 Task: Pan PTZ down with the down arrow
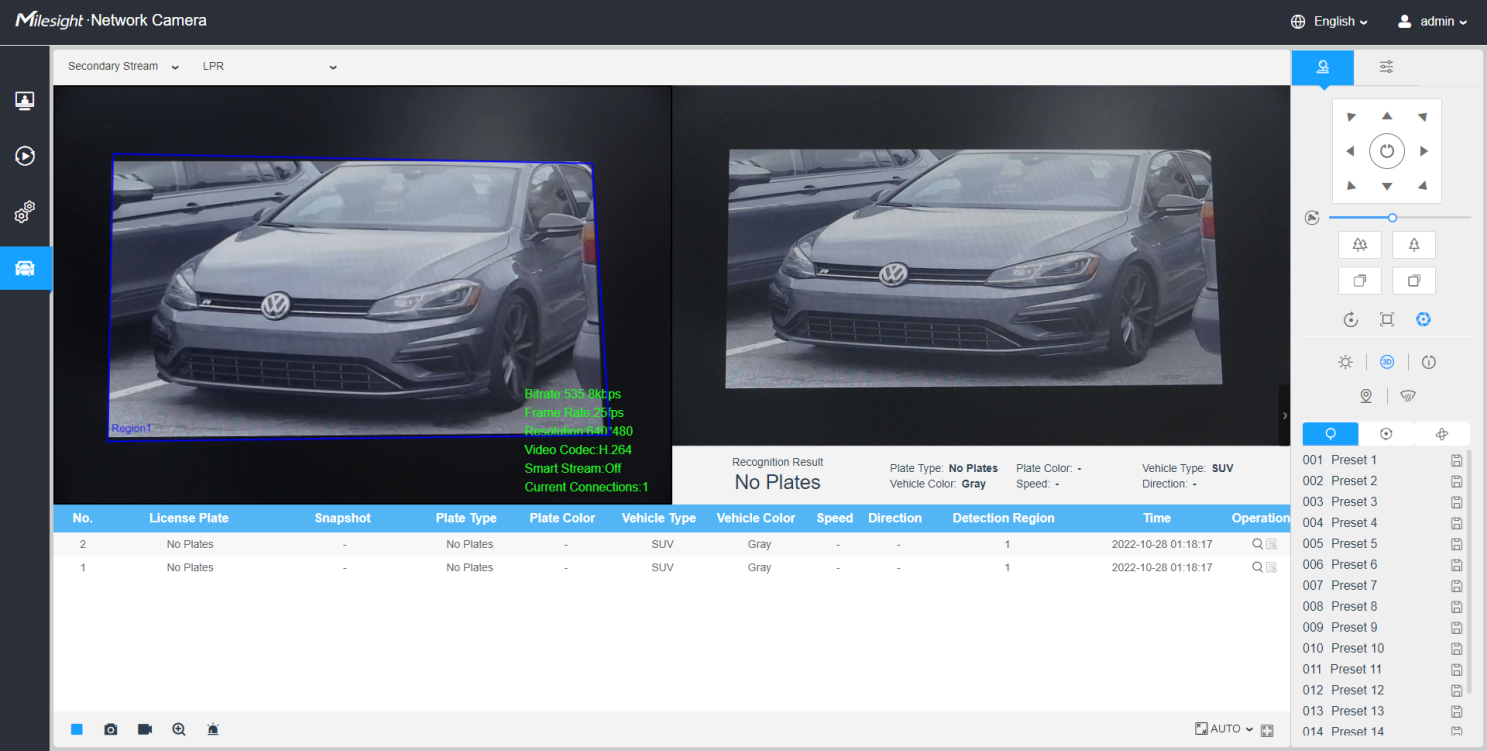1387,187
